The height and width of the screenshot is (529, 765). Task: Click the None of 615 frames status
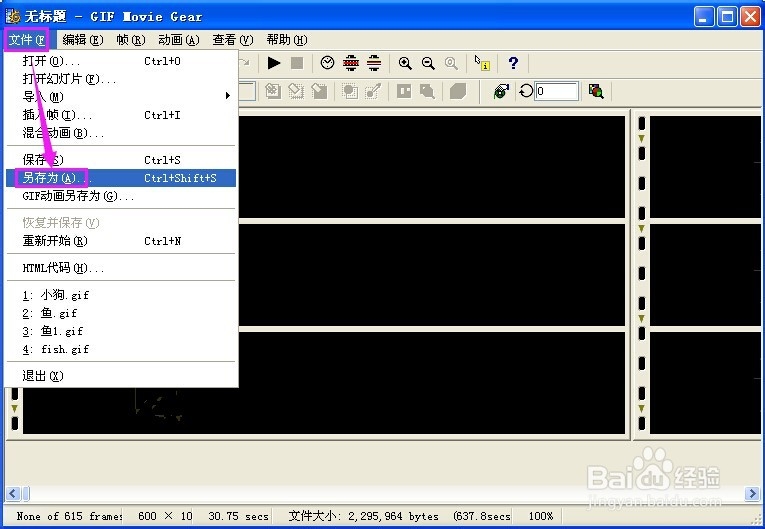69,516
